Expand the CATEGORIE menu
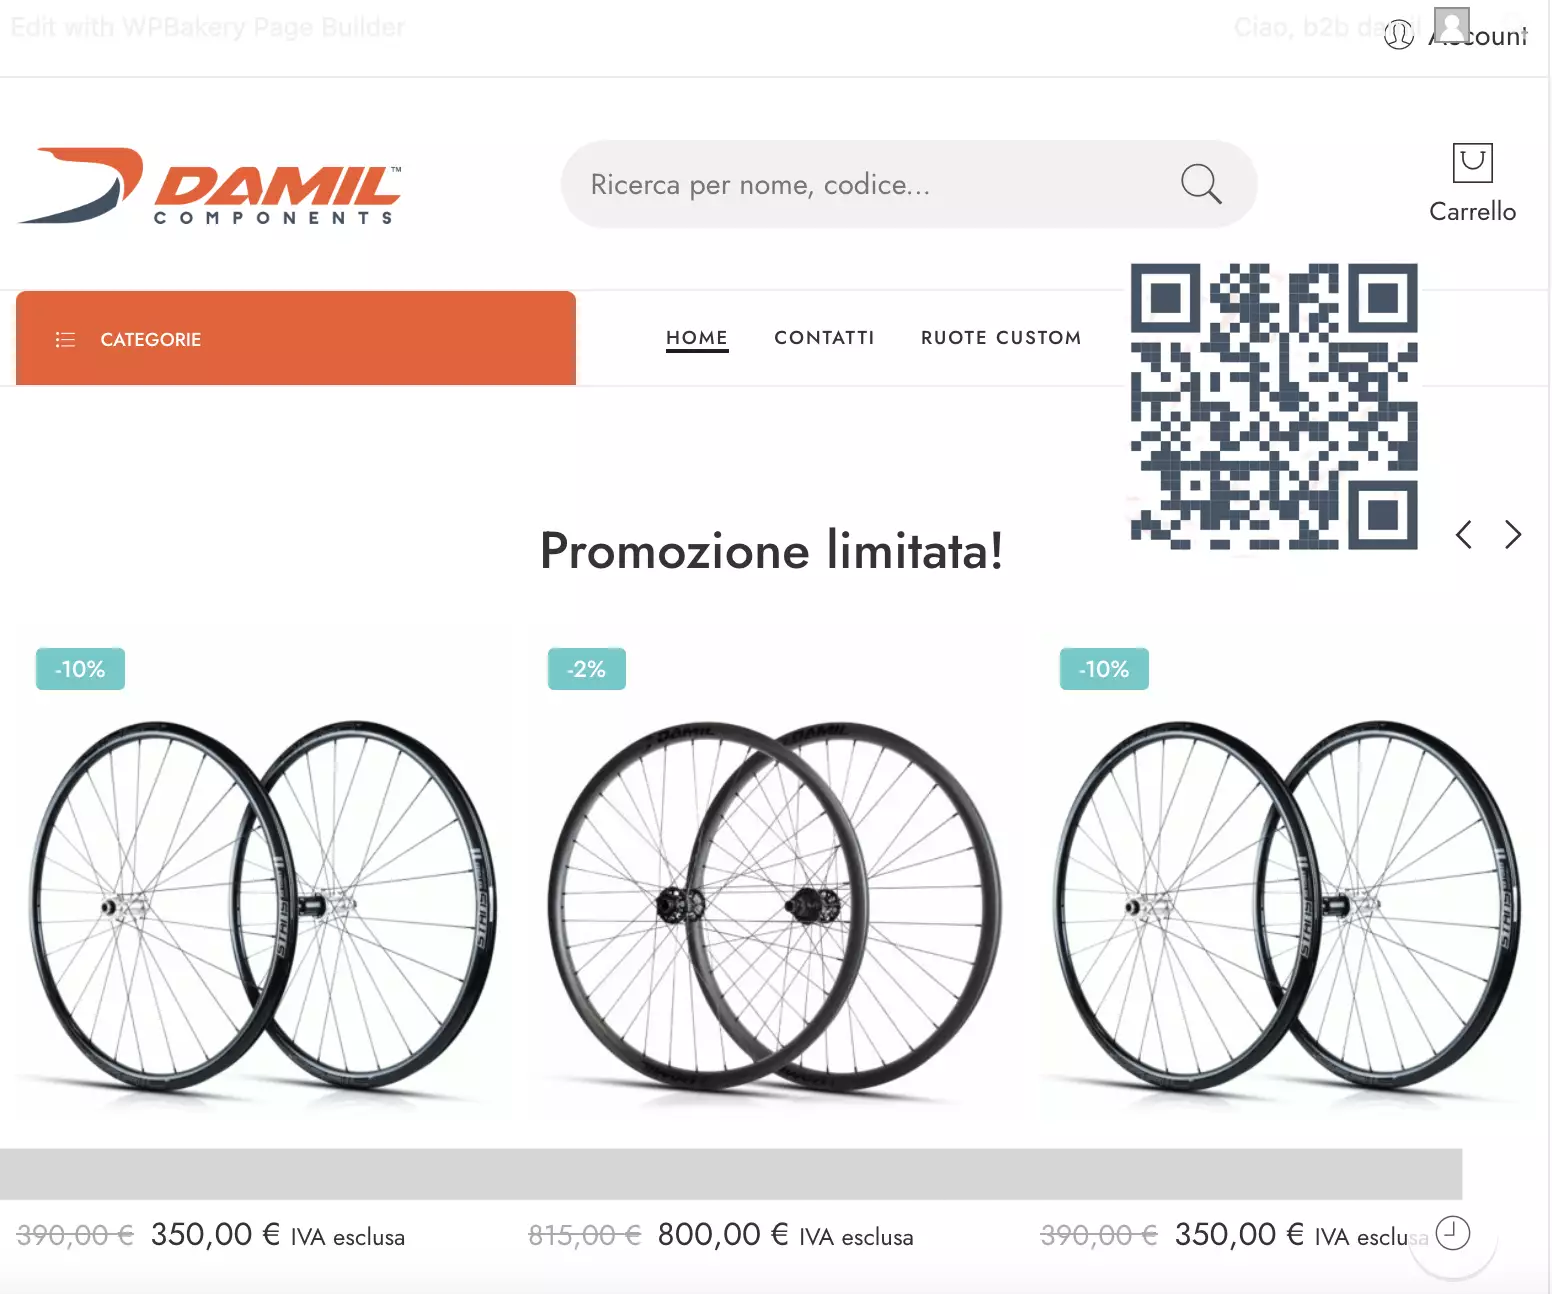Viewport: 1552px width, 1294px height. [x=296, y=338]
